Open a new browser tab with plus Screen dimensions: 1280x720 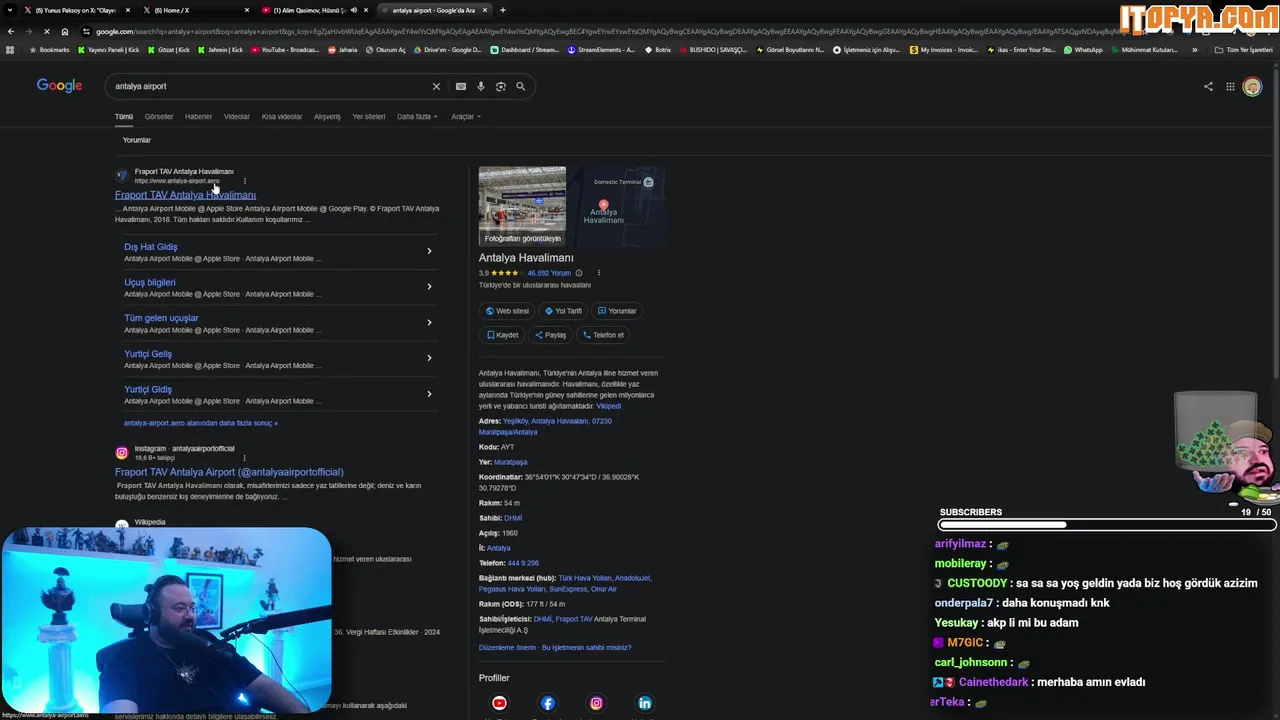pyautogui.click(x=502, y=10)
